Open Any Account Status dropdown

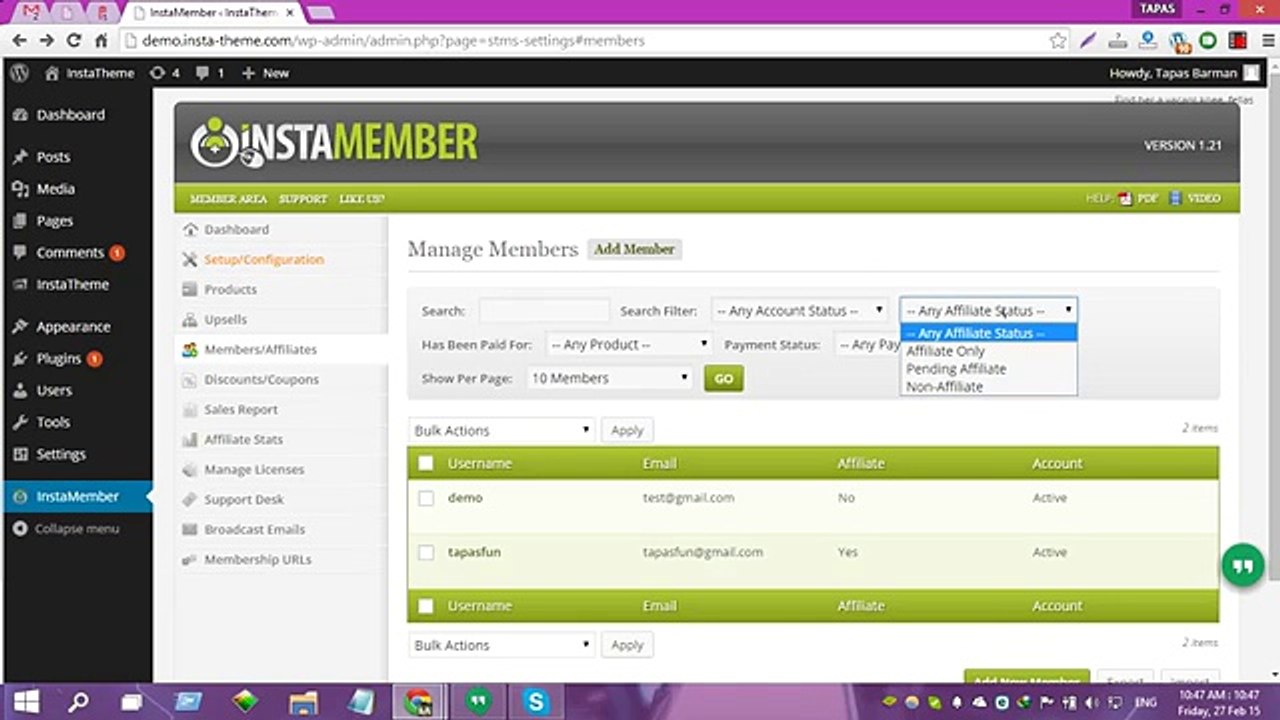pyautogui.click(x=800, y=311)
